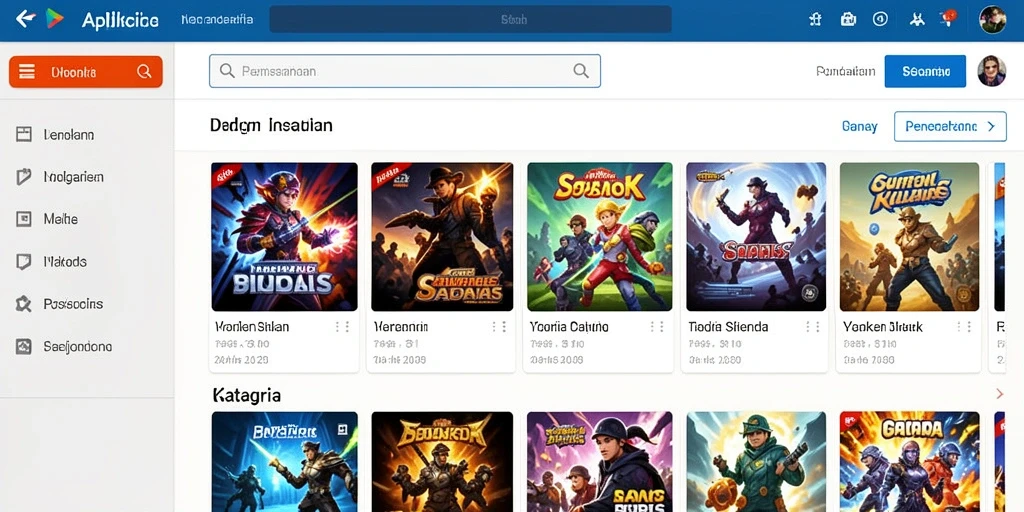Open Nlakods sidebar icon
Screen dimensions: 1024x512
click(x=24, y=262)
